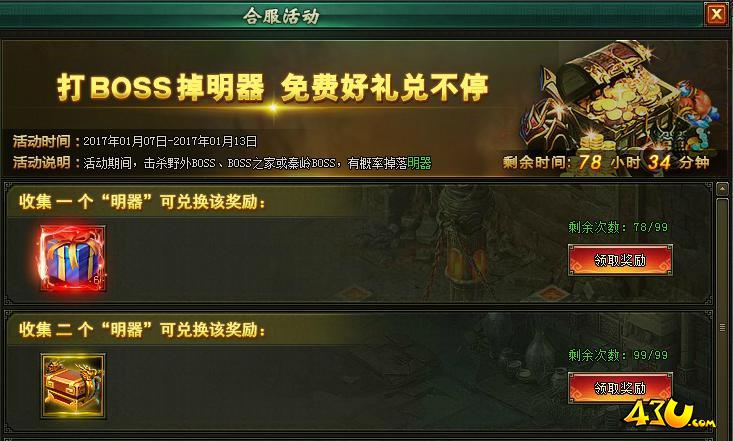Click the 打BOSS掉明器 banner headline
This screenshot has height=441, width=733.
point(273,87)
